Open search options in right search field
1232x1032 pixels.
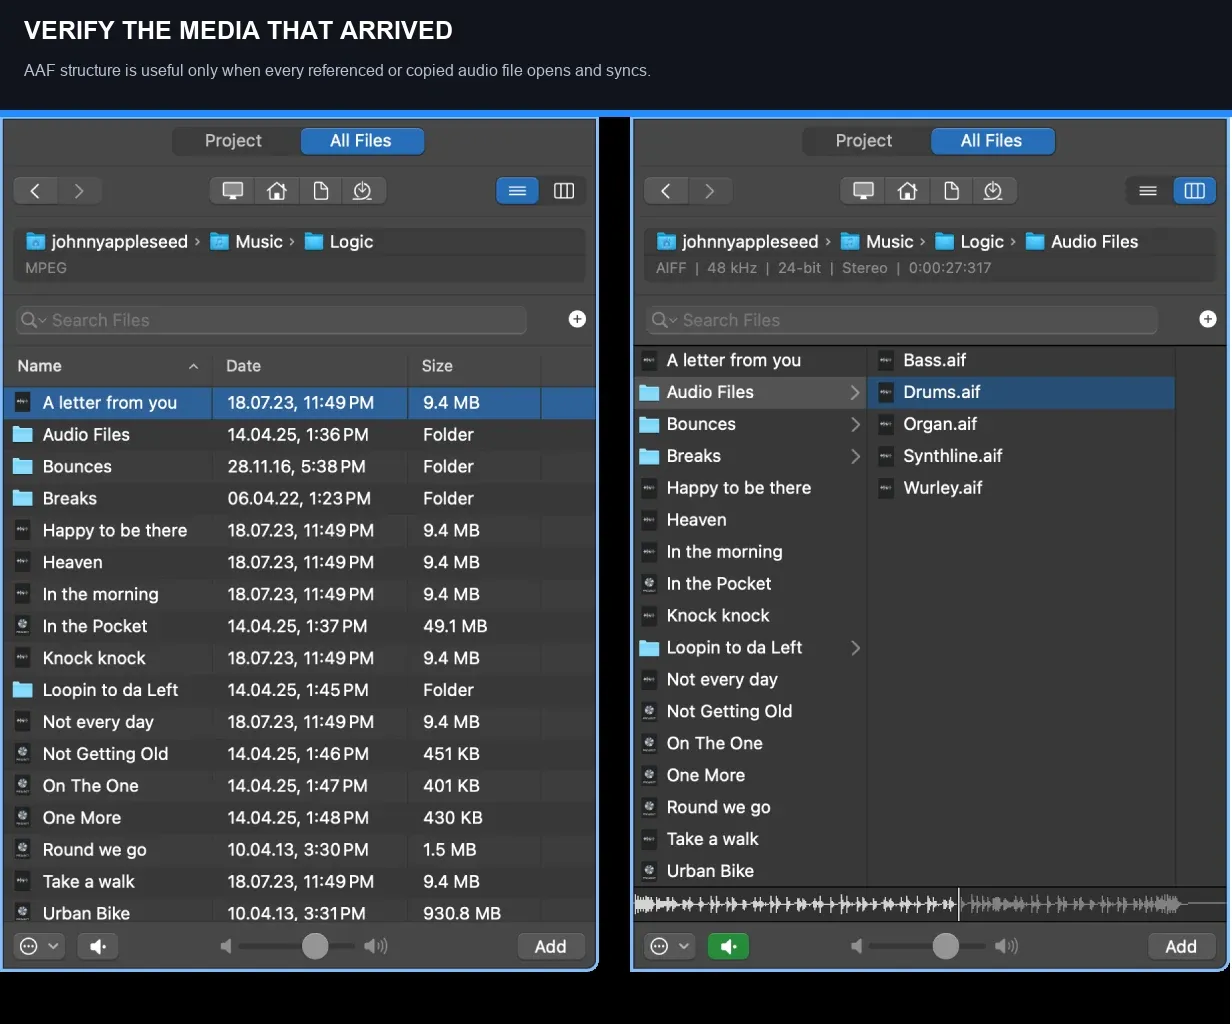click(665, 320)
